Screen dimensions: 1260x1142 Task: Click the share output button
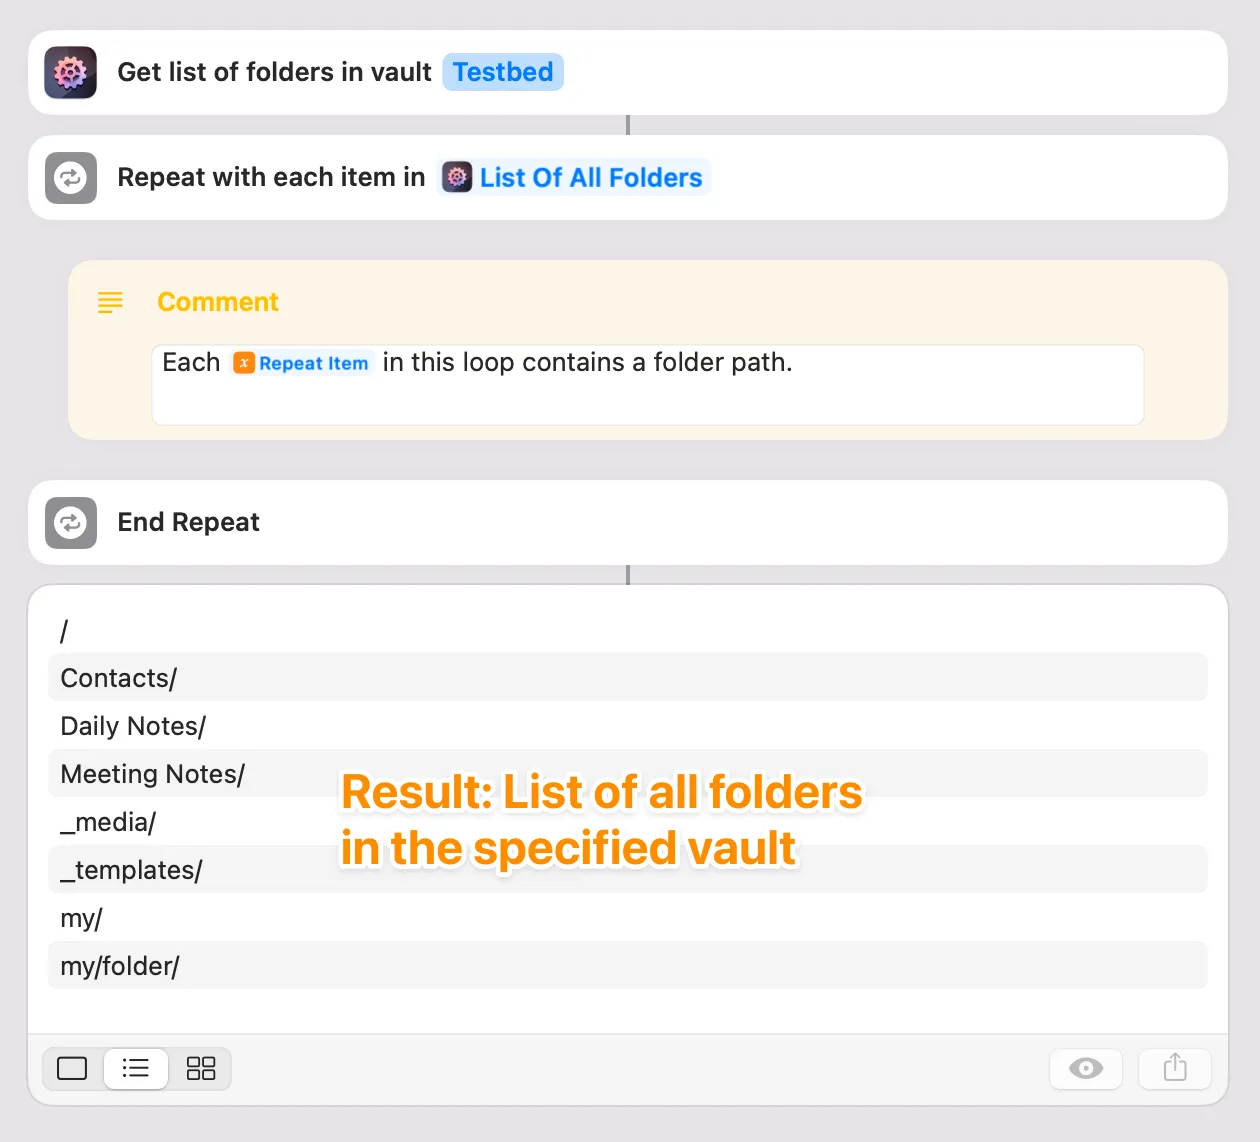pos(1175,1069)
